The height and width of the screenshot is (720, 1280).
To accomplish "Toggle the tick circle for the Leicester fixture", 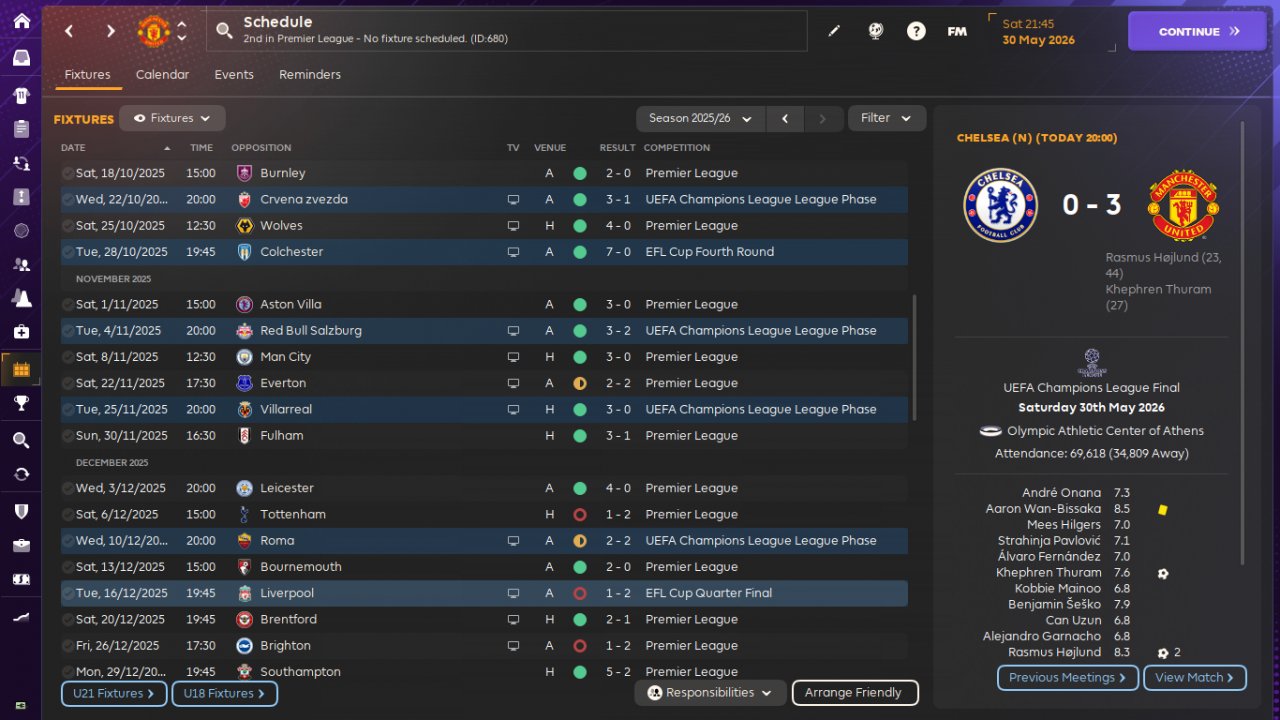I will 67,488.
